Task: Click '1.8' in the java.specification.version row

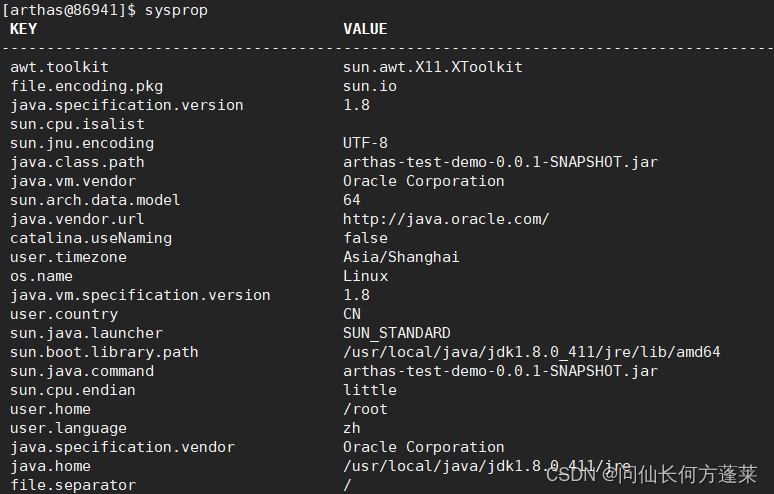Action: pyautogui.click(x=356, y=105)
